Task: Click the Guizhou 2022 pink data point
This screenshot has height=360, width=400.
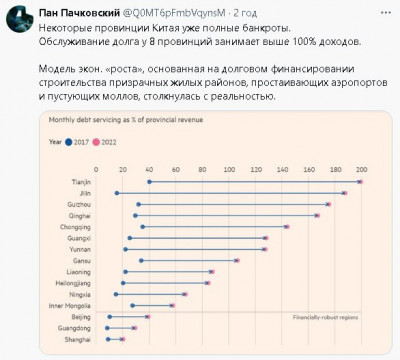Action: [x=329, y=204]
